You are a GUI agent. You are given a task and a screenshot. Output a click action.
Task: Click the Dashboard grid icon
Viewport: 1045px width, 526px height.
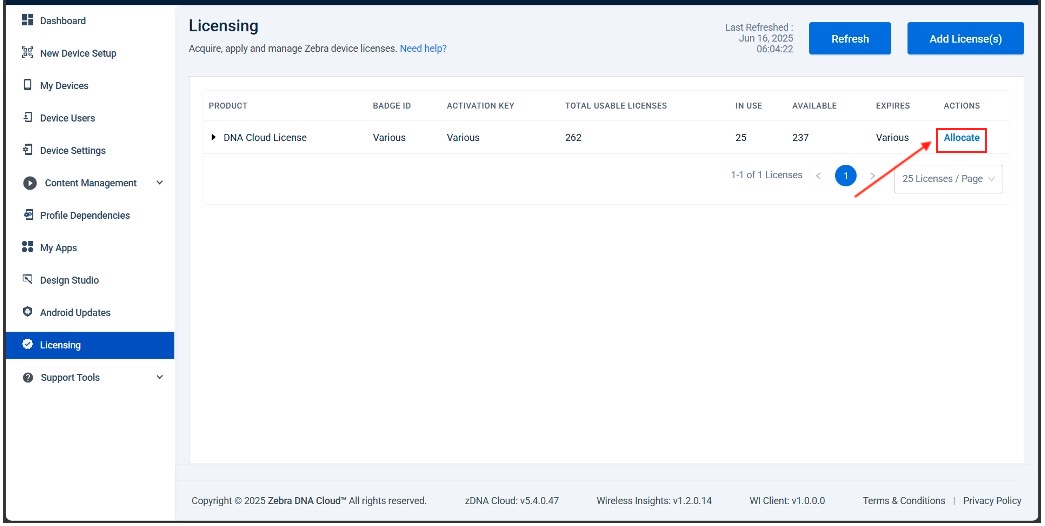[x=27, y=20]
